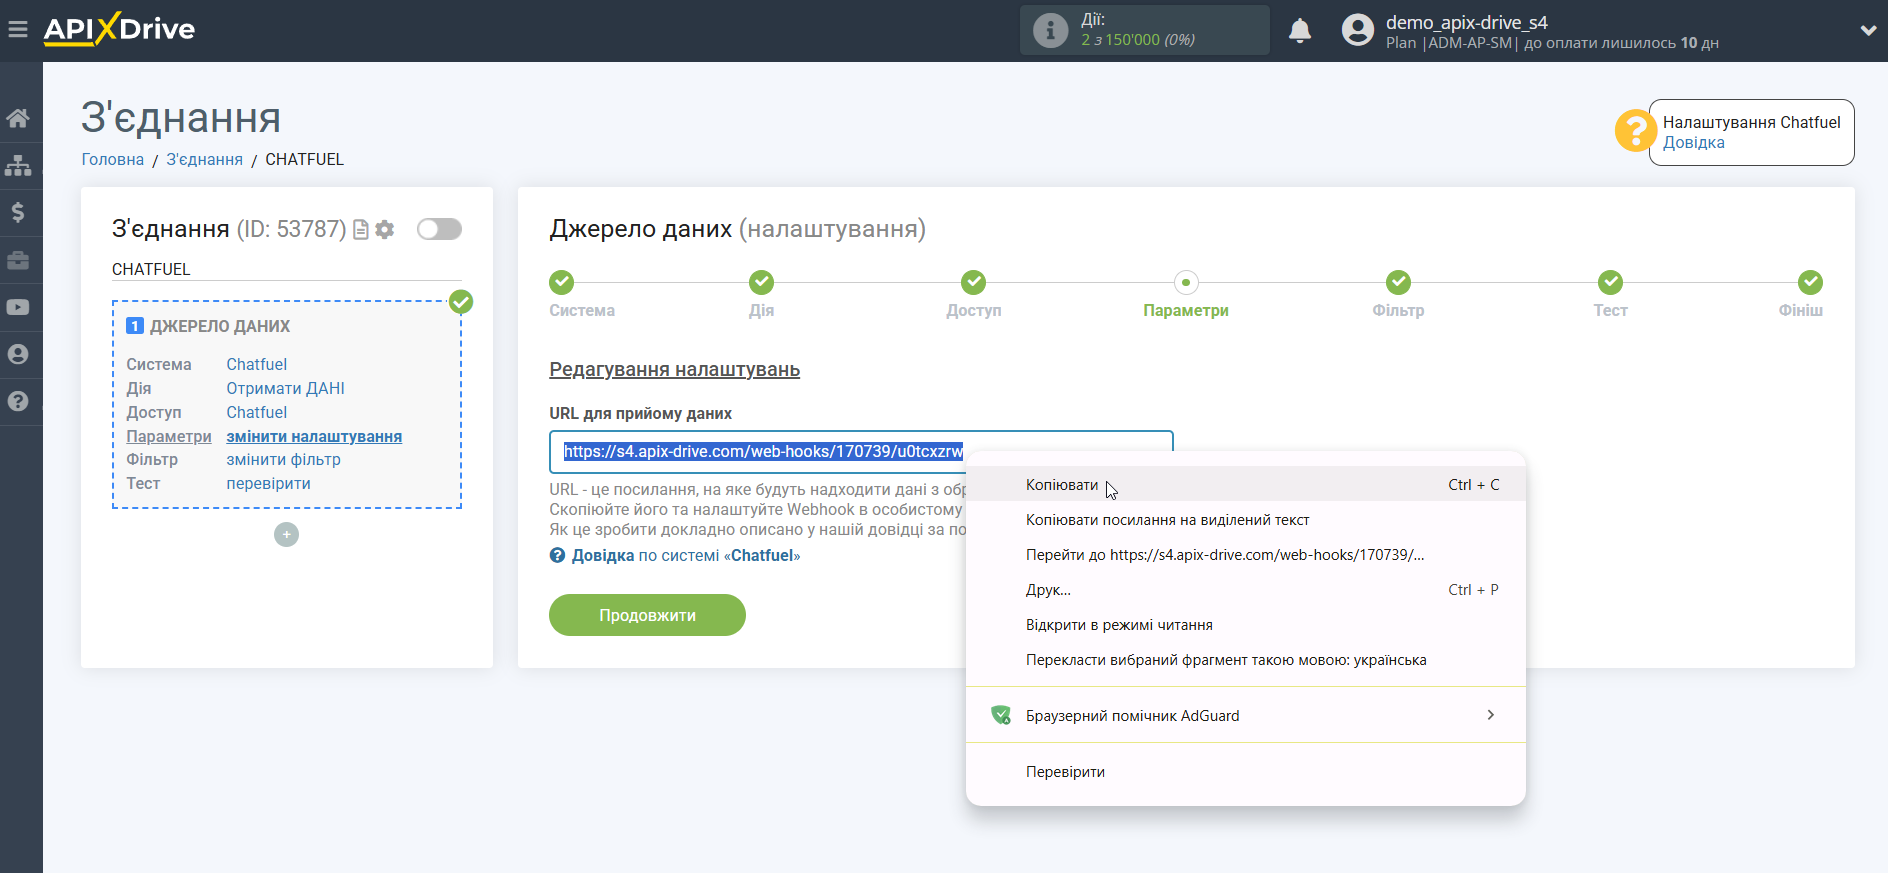Click the yellow question mark help icon
Image resolution: width=1888 pixels, height=873 pixels.
click(1636, 131)
